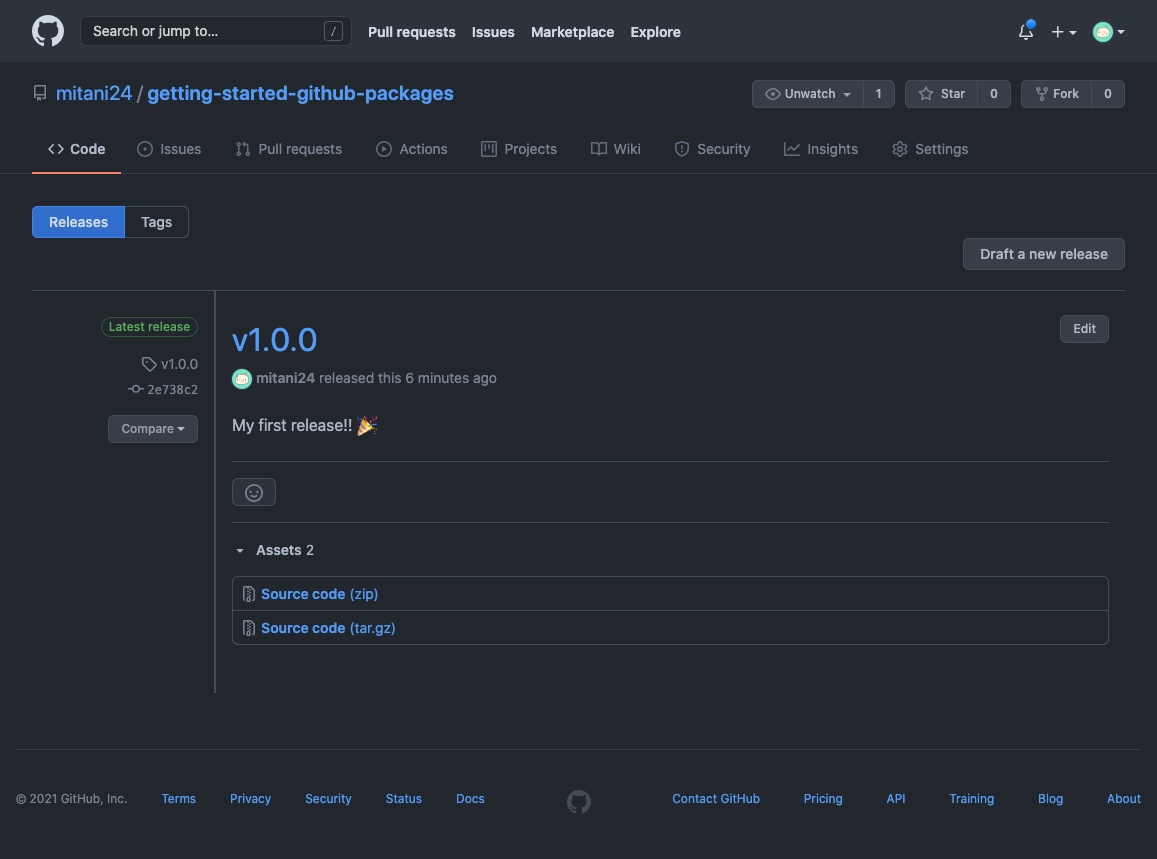Click file icon next to Source code (tar.gz)

tap(249, 628)
